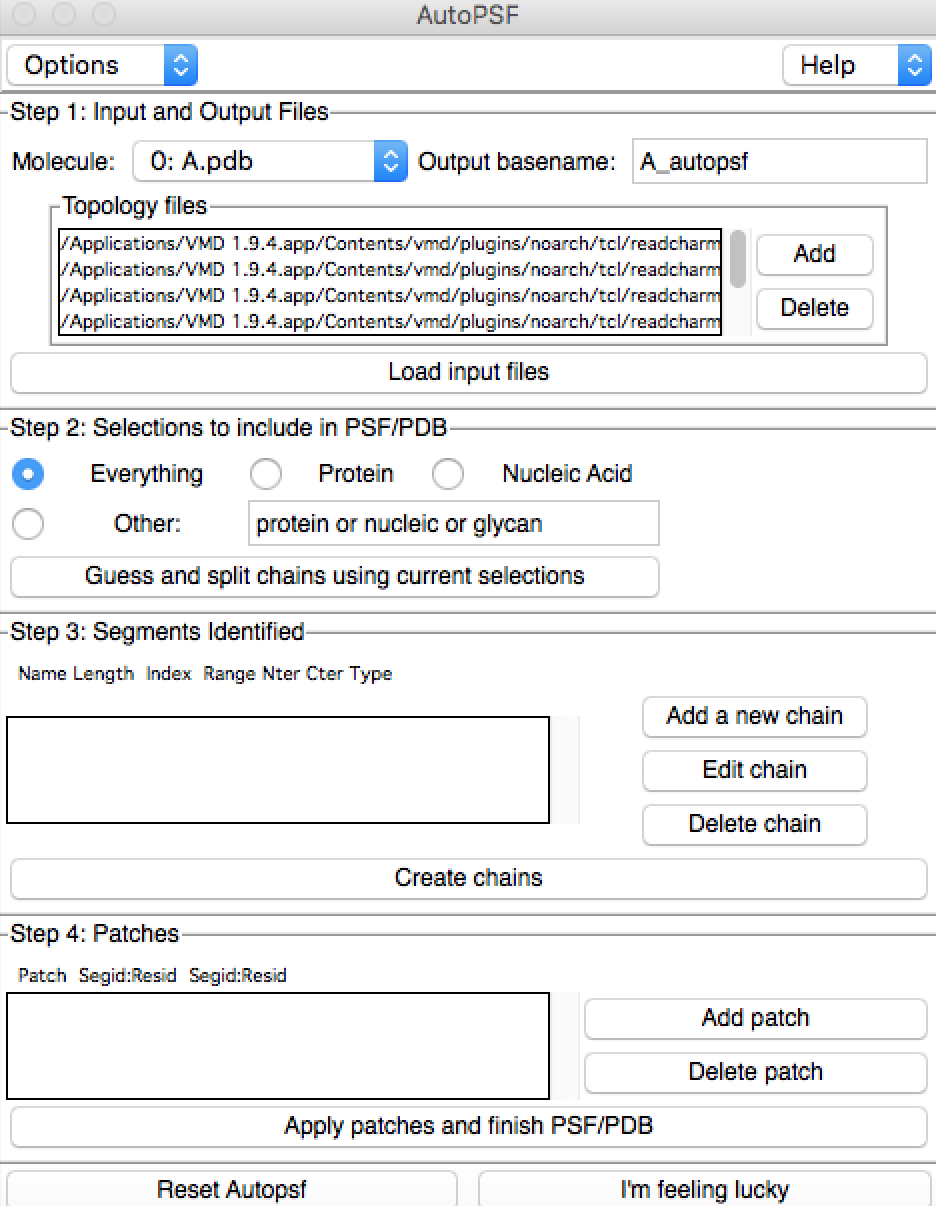Viewport: 936px width, 1206px height.
Task: Open the Options dropdown menu
Action: click(102, 66)
